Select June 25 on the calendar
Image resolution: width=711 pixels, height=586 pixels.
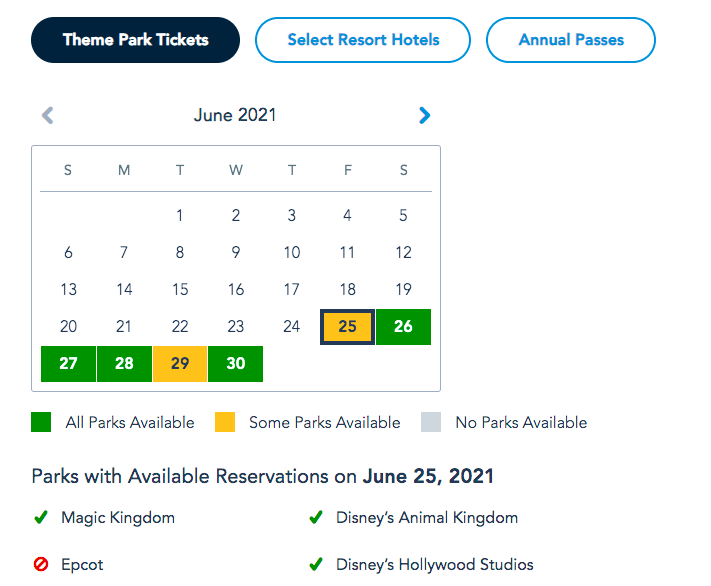[x=347, y=327]
